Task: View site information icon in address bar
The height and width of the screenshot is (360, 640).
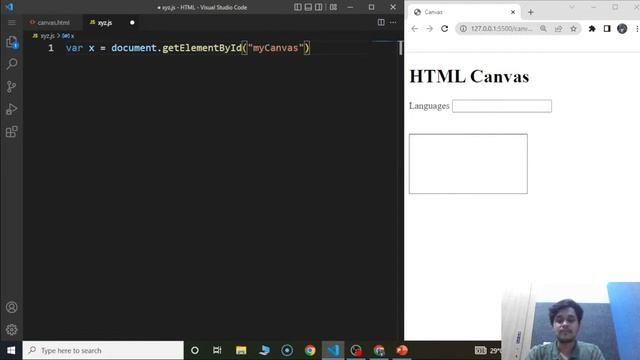Action: (x=463, y=29)
